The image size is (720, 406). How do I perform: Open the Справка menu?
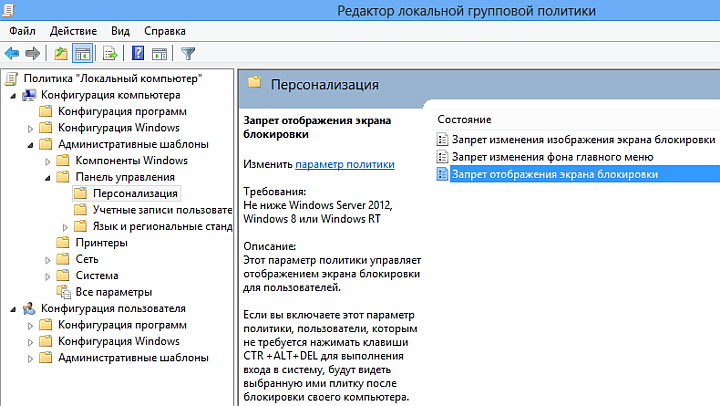pos(165,31)
